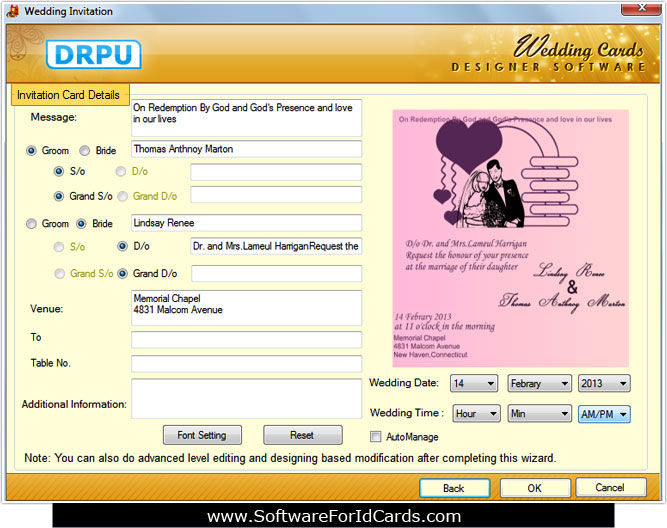Choose D/o option for Lindsay Renee
The width and height of the screenshot is (667, 528).
(123, 246)
